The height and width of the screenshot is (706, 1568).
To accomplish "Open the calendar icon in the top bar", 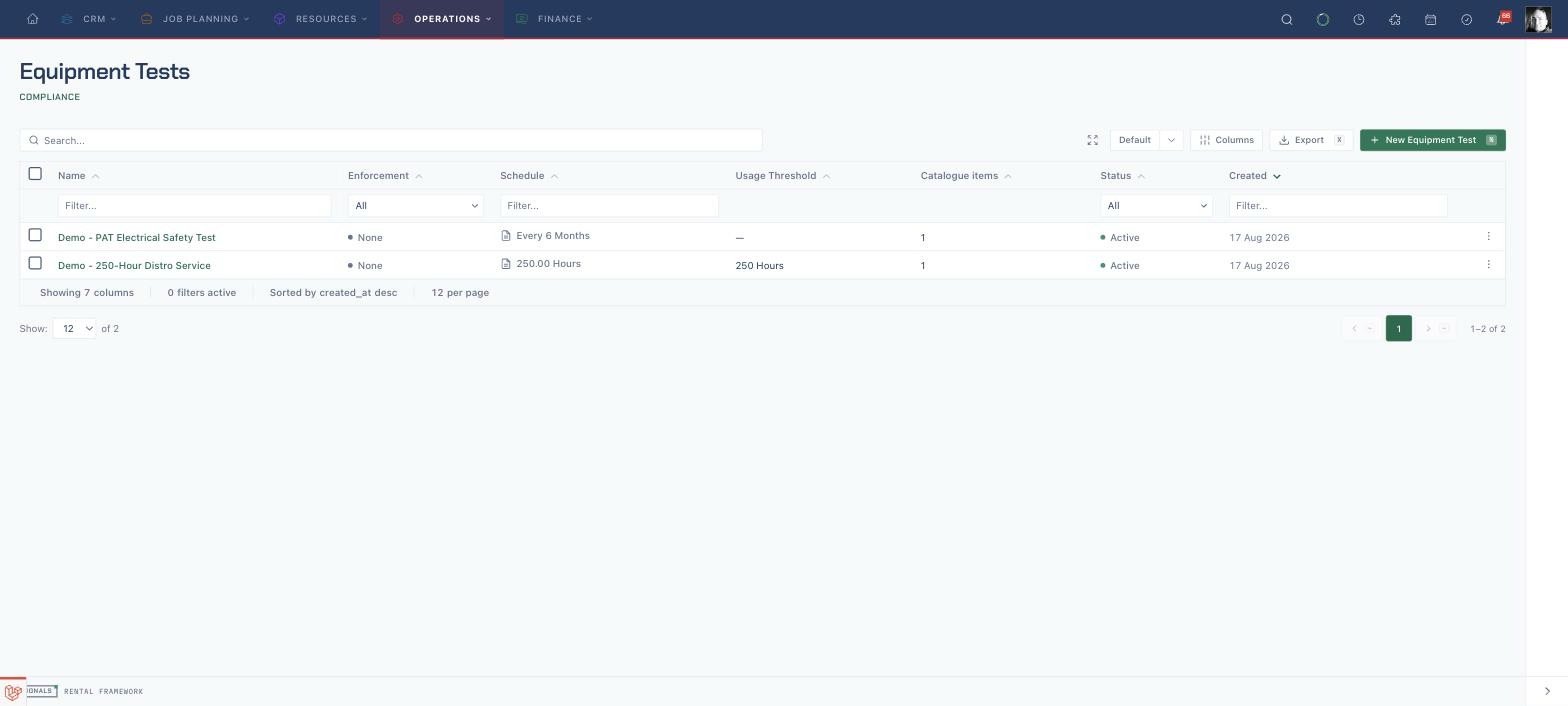I will click(1431, 19).
